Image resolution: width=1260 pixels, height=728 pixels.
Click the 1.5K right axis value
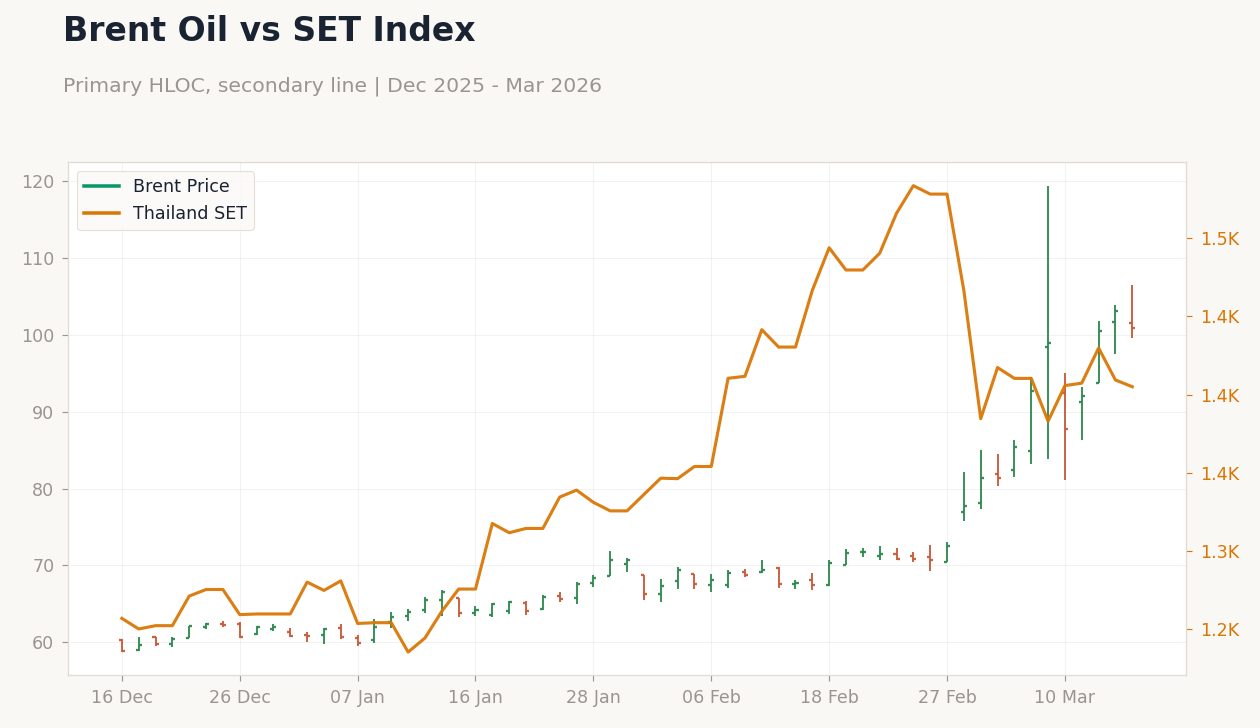pyautogui.click(x=1220, y=239)
